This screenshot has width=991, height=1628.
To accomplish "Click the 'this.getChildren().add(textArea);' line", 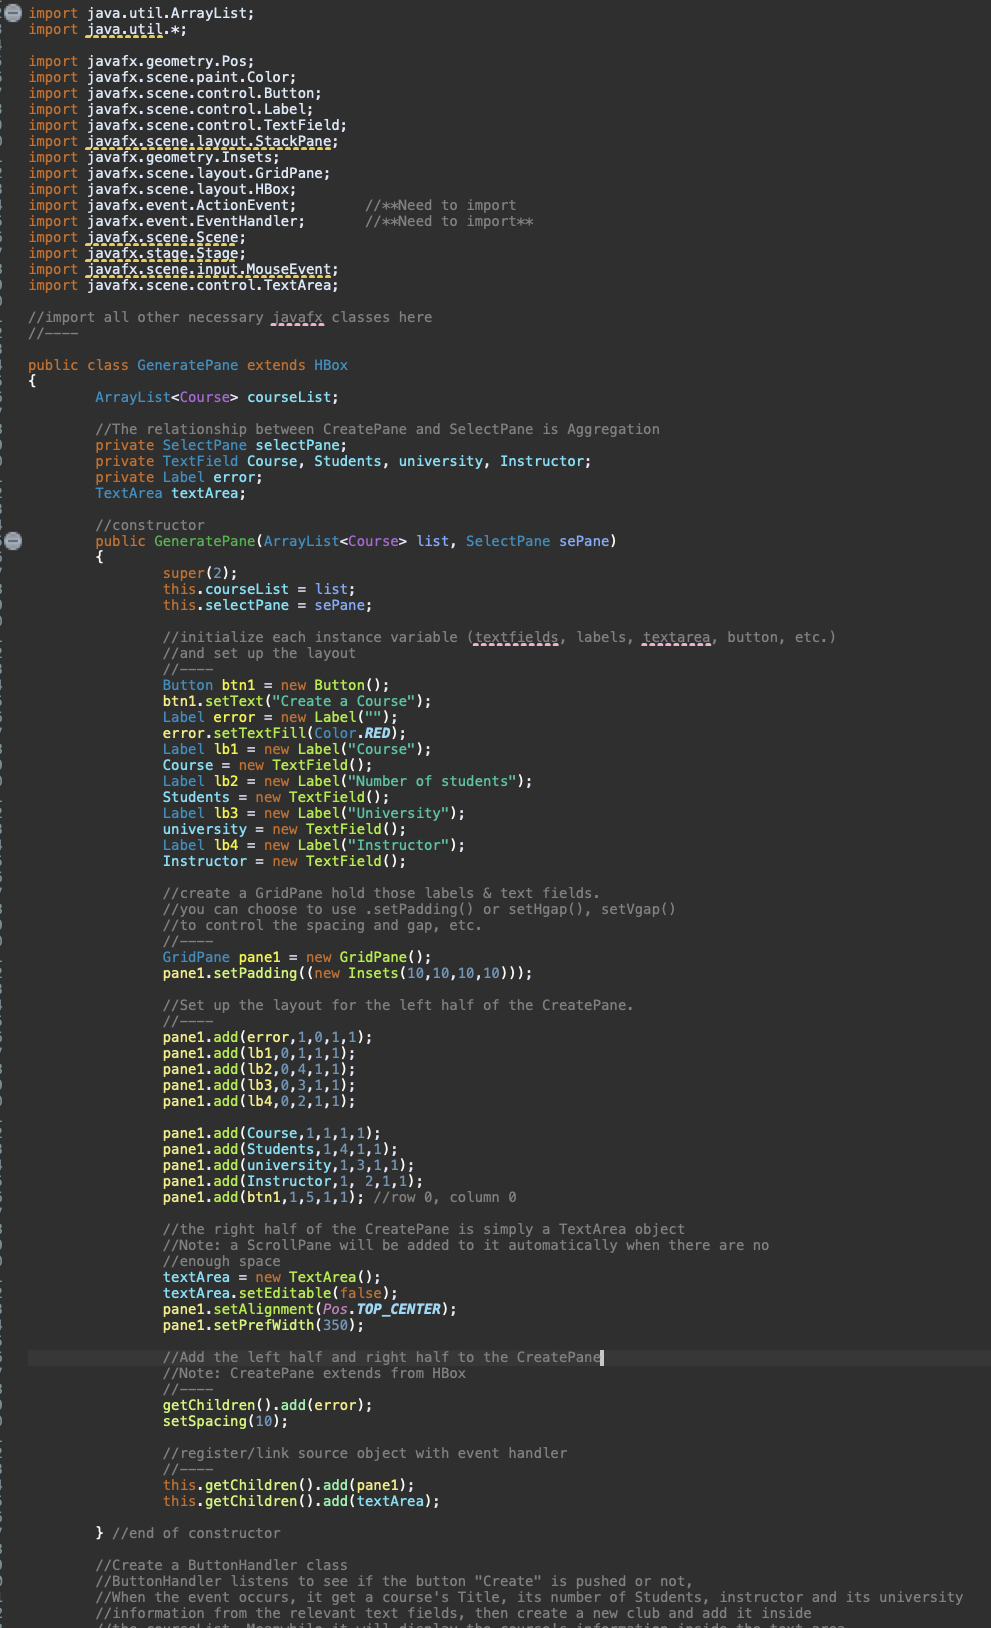I will 301,1501.
